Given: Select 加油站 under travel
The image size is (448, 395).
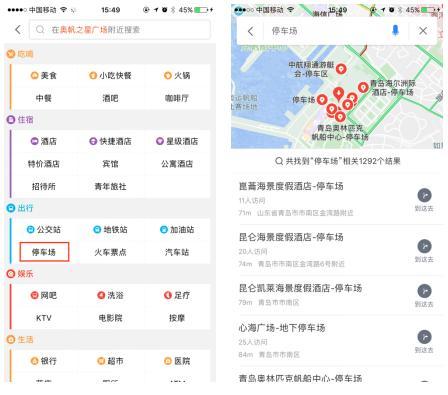Looking at the screenshot, I should [177, 230].
